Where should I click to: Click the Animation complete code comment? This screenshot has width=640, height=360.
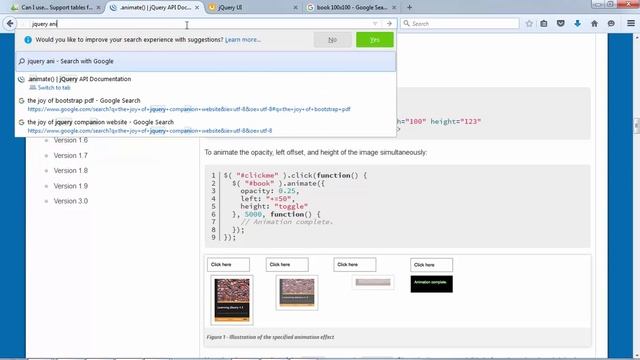[287, 222]
